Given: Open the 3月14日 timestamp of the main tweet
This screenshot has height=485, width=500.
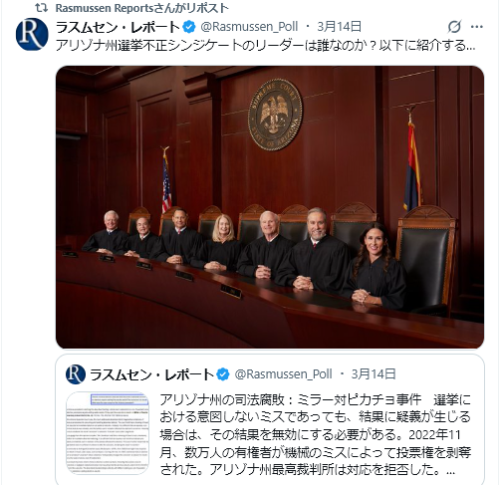Looking at the screenshot, I should (x=339, y=27).
